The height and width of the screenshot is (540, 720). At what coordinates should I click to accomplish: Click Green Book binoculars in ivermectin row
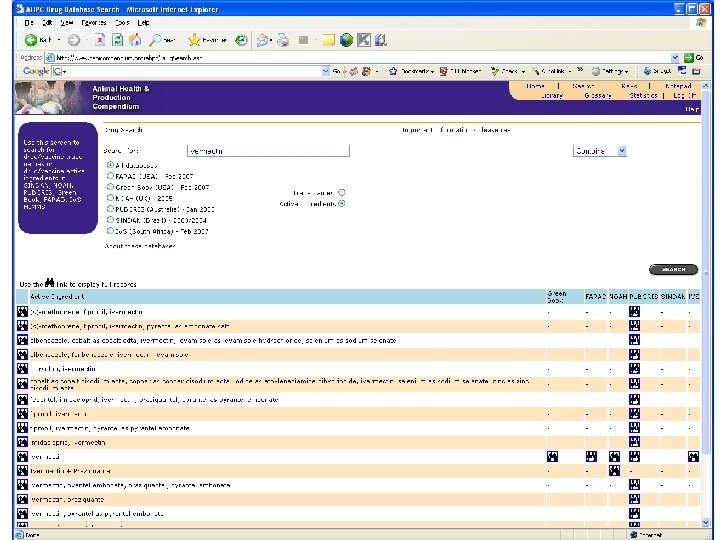point(552,455)
